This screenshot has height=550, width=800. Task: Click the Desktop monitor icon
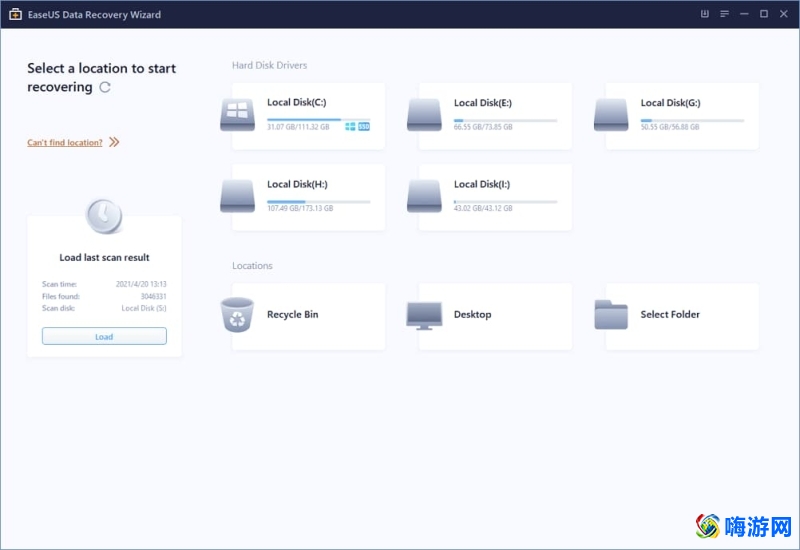tap(424, 316)
